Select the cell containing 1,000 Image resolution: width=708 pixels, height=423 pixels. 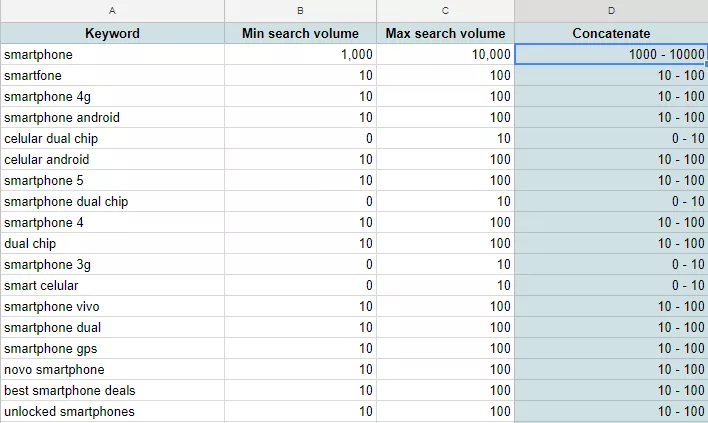(x=300, y=55)
